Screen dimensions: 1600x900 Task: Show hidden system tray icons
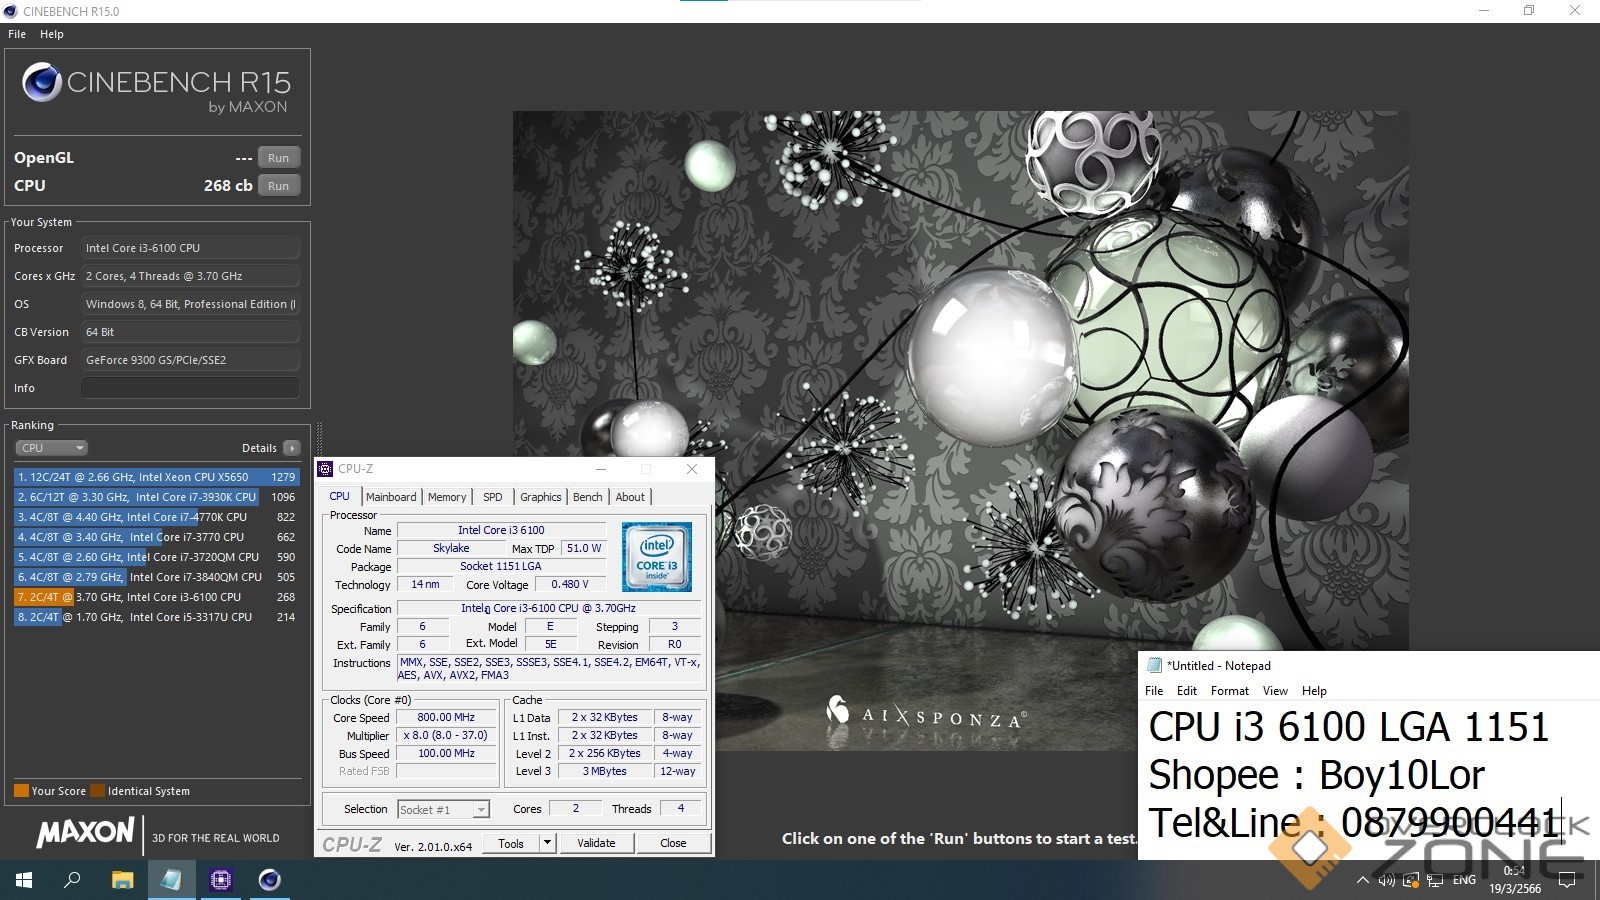coord(1362,880)
